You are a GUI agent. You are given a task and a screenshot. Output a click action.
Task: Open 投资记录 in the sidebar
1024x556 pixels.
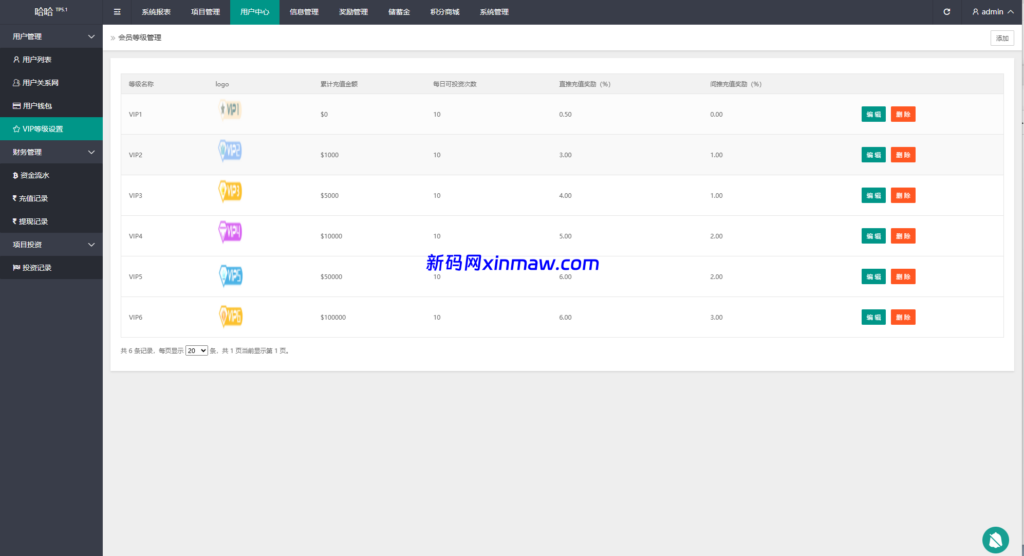click(51, 268)
